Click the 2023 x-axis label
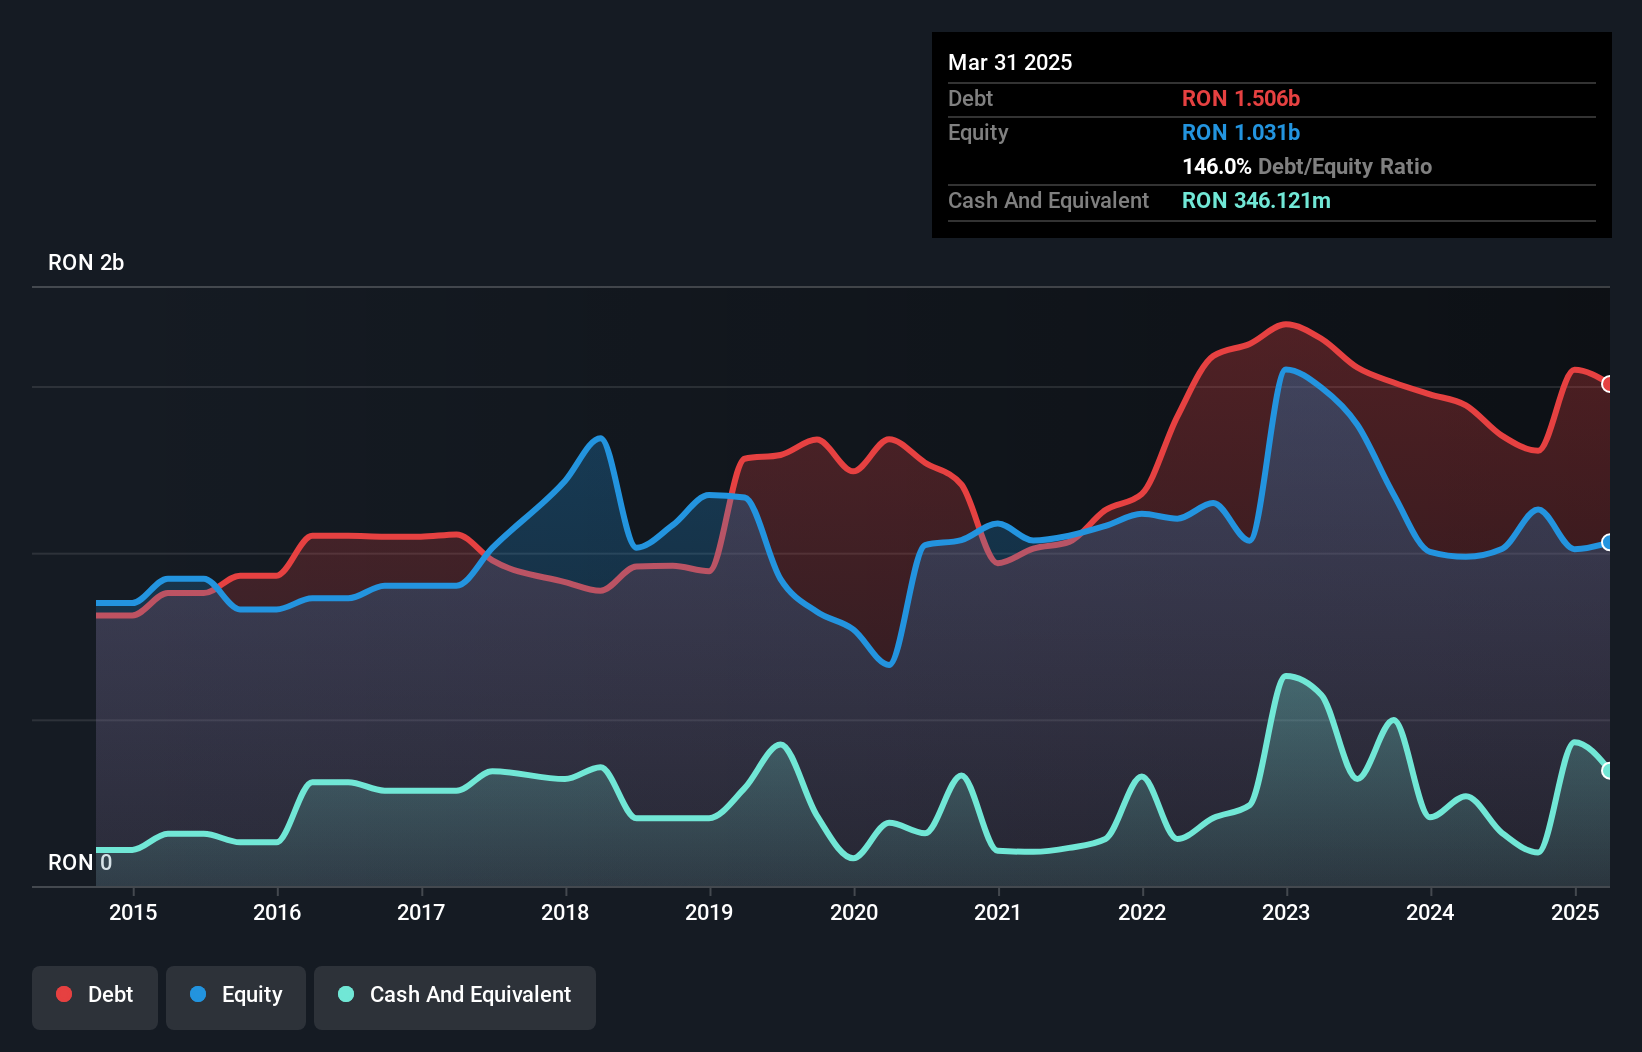 pos(1286,912)
